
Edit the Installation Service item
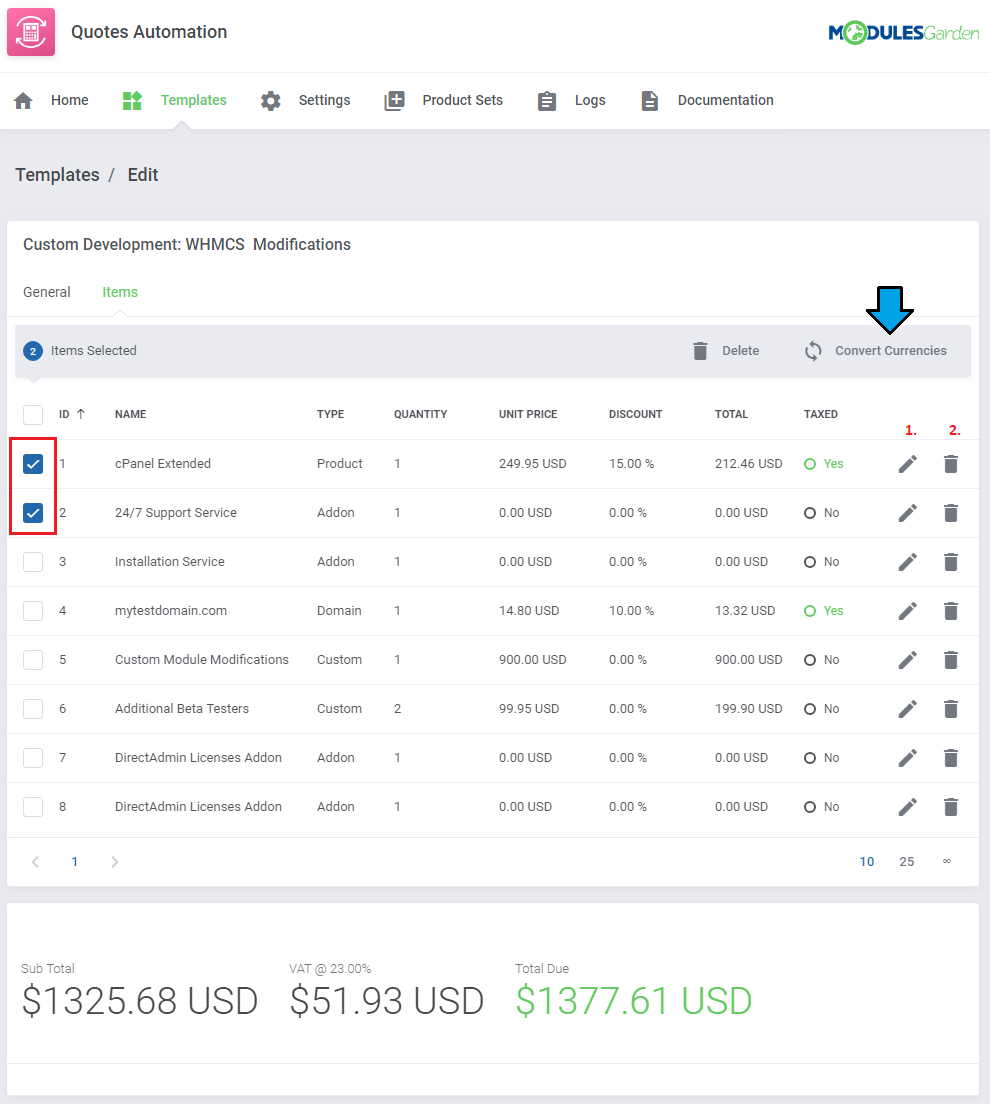[908, 562]
